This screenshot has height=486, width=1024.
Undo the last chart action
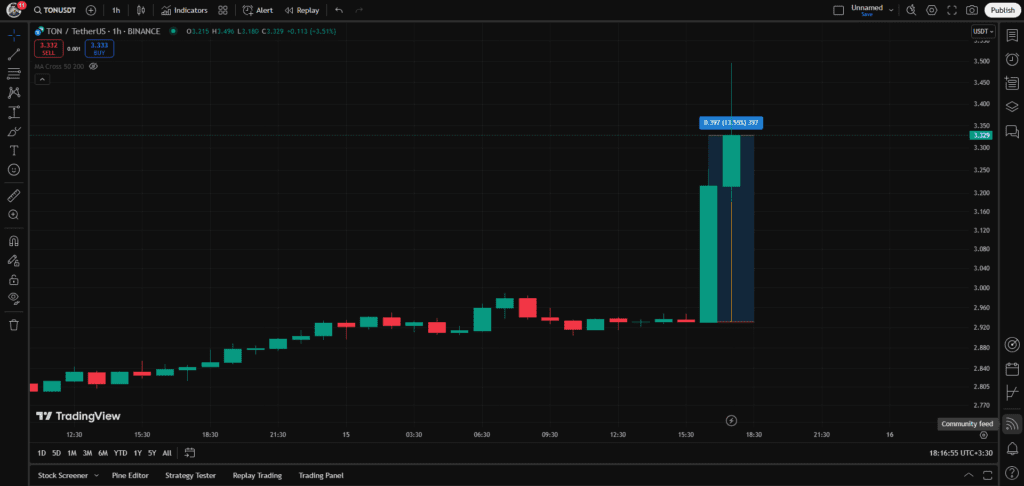[x=338, y=10]
